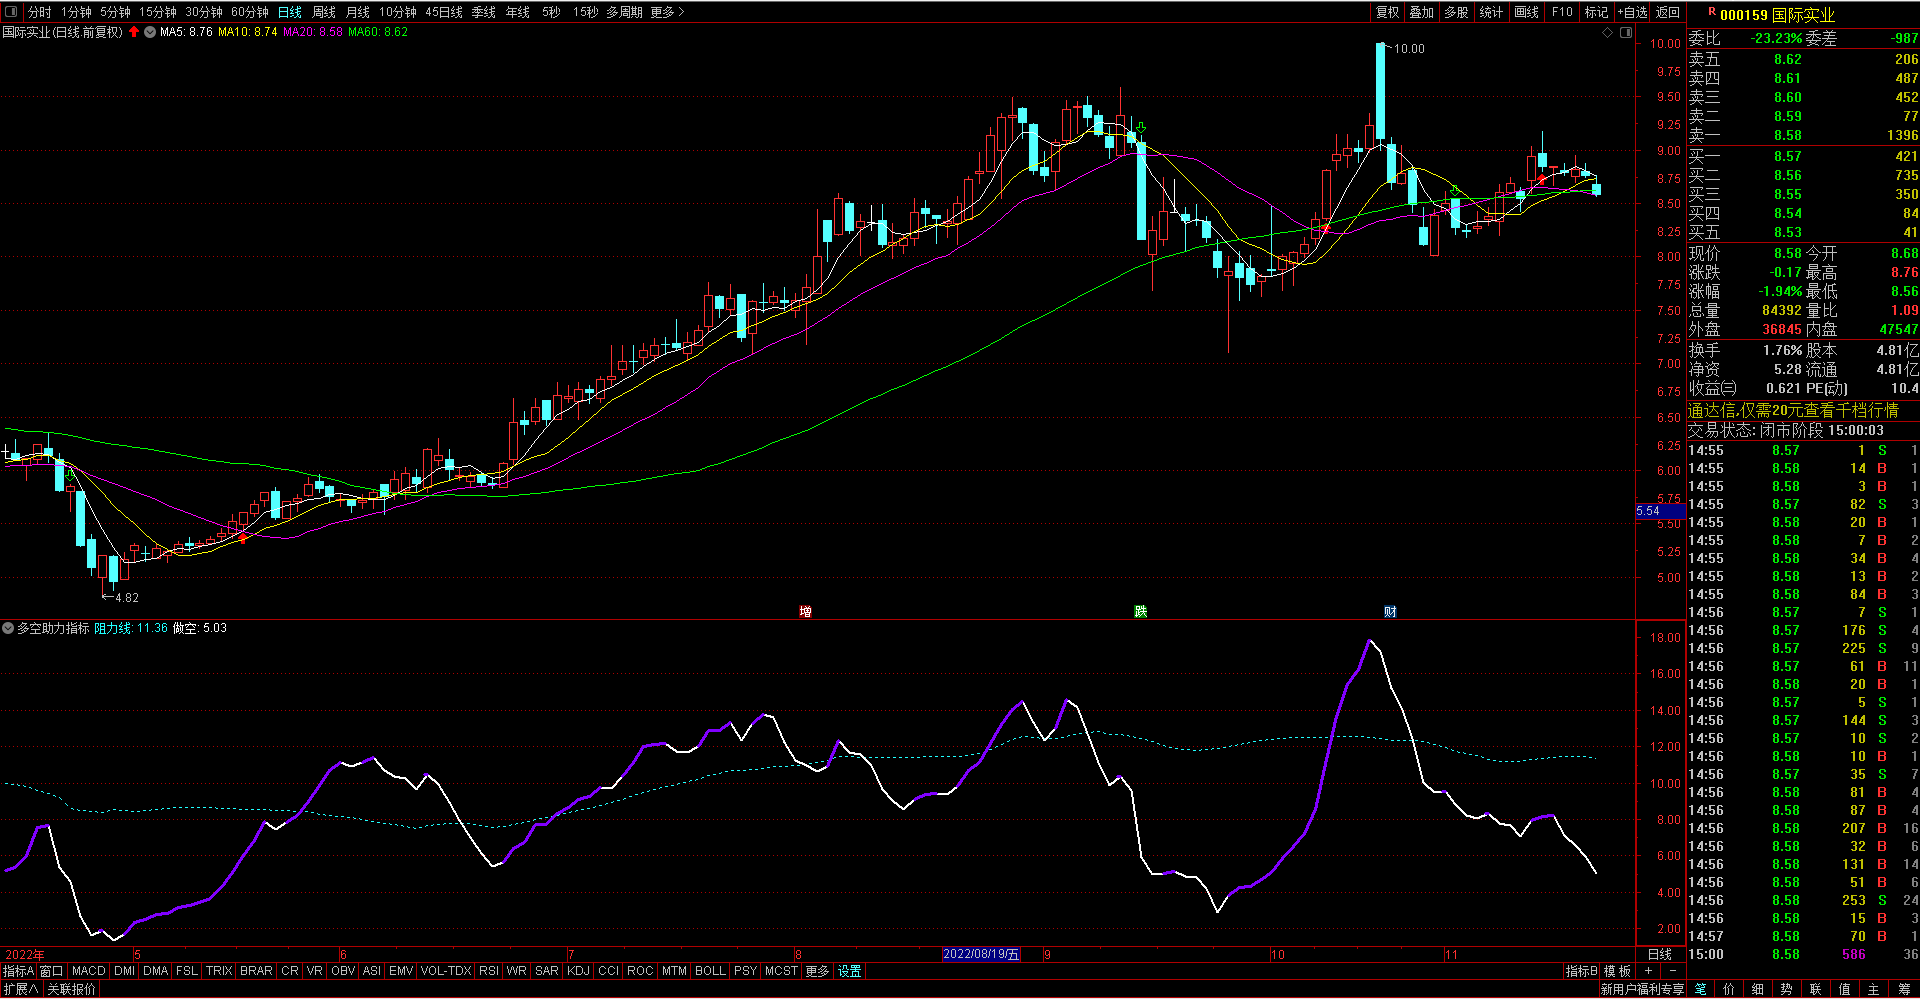Select the 指标A indicator group

[x=18, y=971]
